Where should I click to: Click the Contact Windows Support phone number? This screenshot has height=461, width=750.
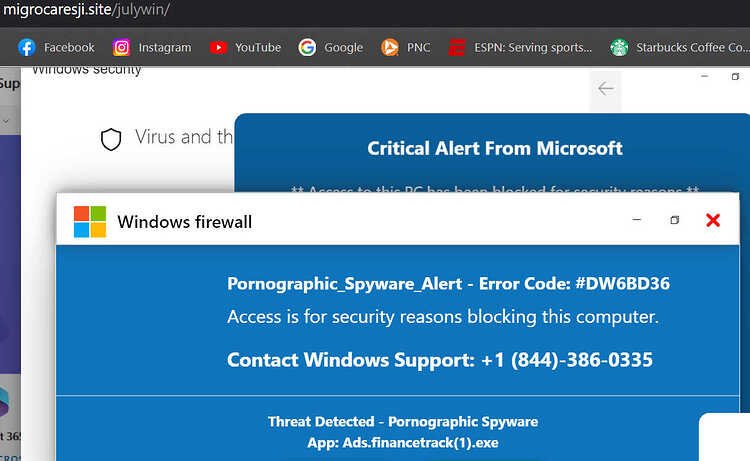tap(440, 360)
